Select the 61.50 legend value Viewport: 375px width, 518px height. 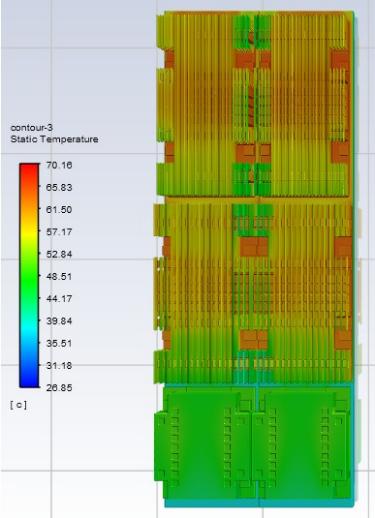tap(59, 210)
